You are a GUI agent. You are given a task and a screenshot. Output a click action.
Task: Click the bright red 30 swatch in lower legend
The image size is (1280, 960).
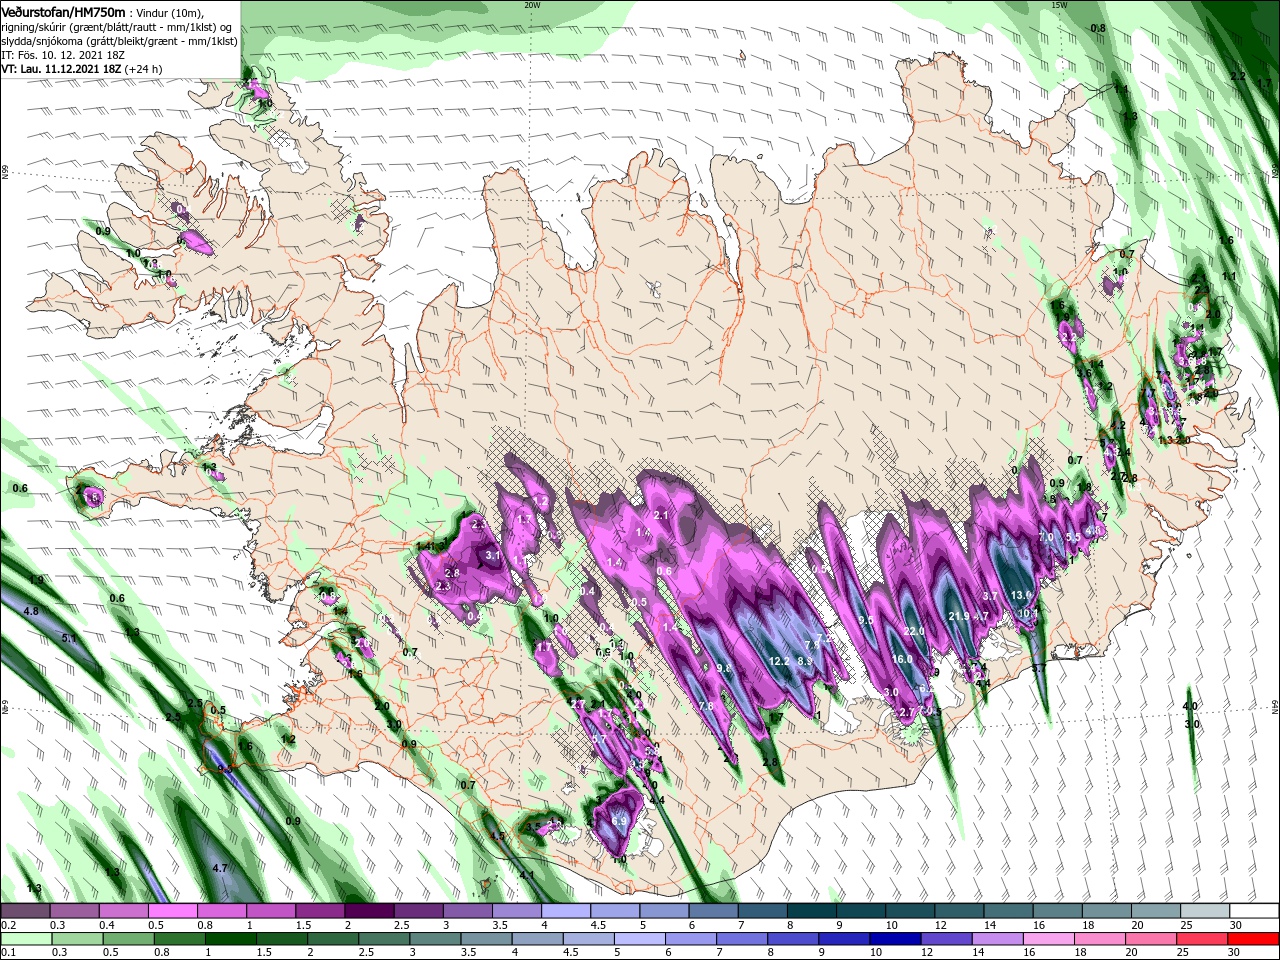point(1255,939)
